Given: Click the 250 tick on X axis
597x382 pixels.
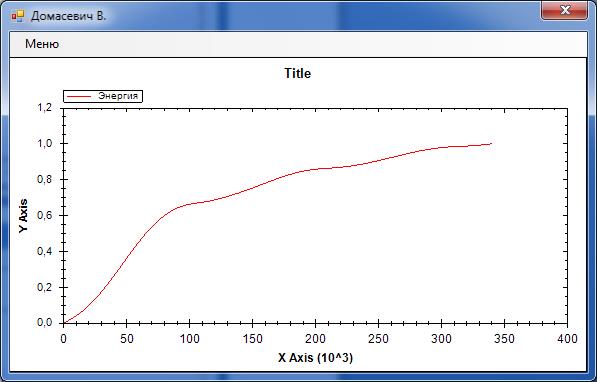Looking at the screenshot, I should point(378,339).
